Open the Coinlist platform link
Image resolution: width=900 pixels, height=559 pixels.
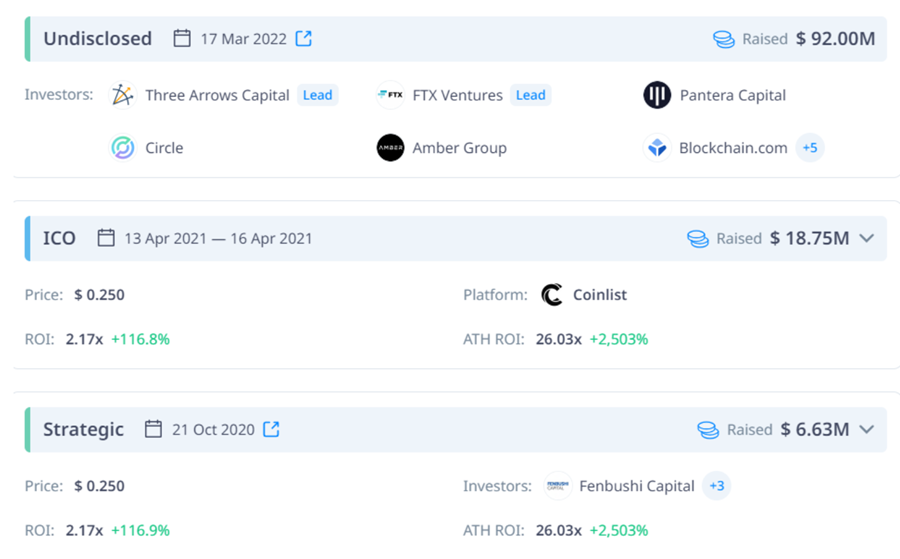coord(600,295)
